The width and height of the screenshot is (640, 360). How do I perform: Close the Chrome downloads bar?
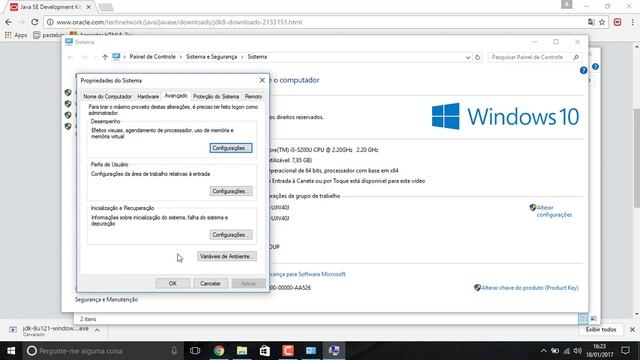click(632, 329)
